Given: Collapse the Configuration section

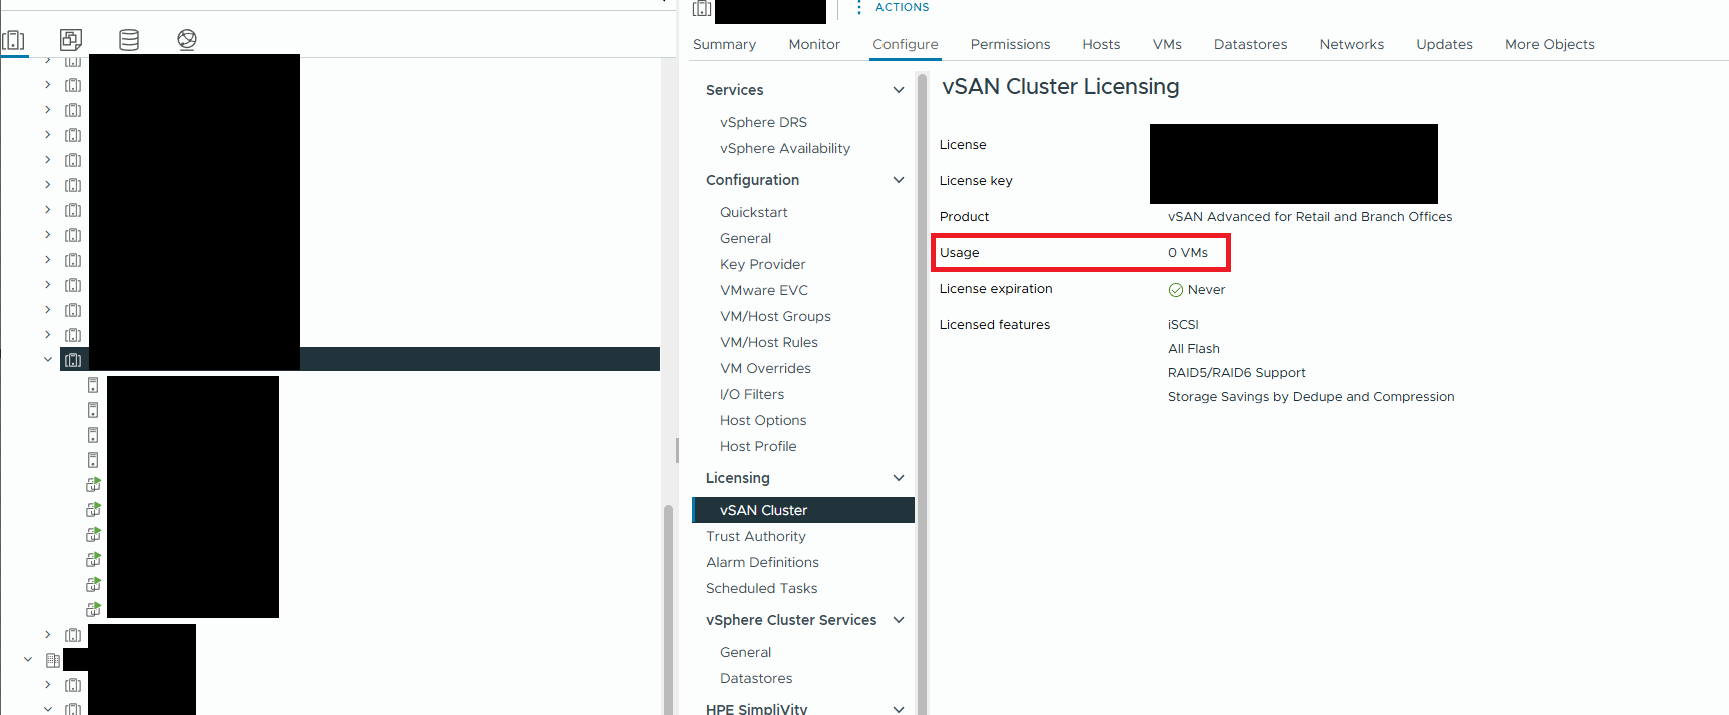Looking at the screenshot, I should pos(899,180).
